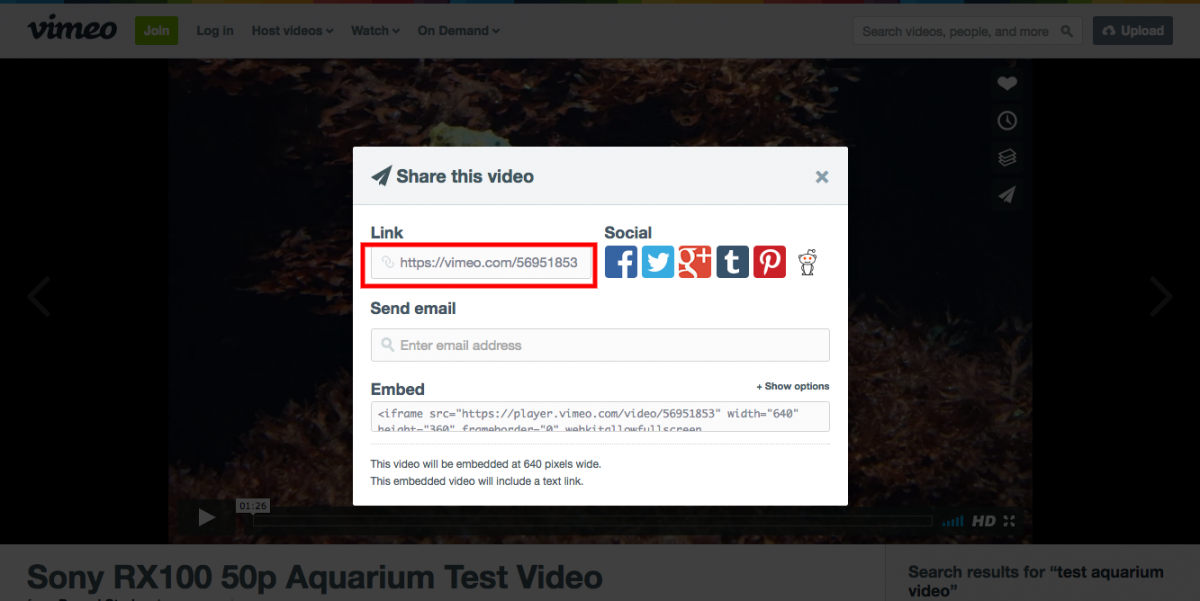Like the video with heart icon
1200x601 pixels.
tap(1007, 84)
